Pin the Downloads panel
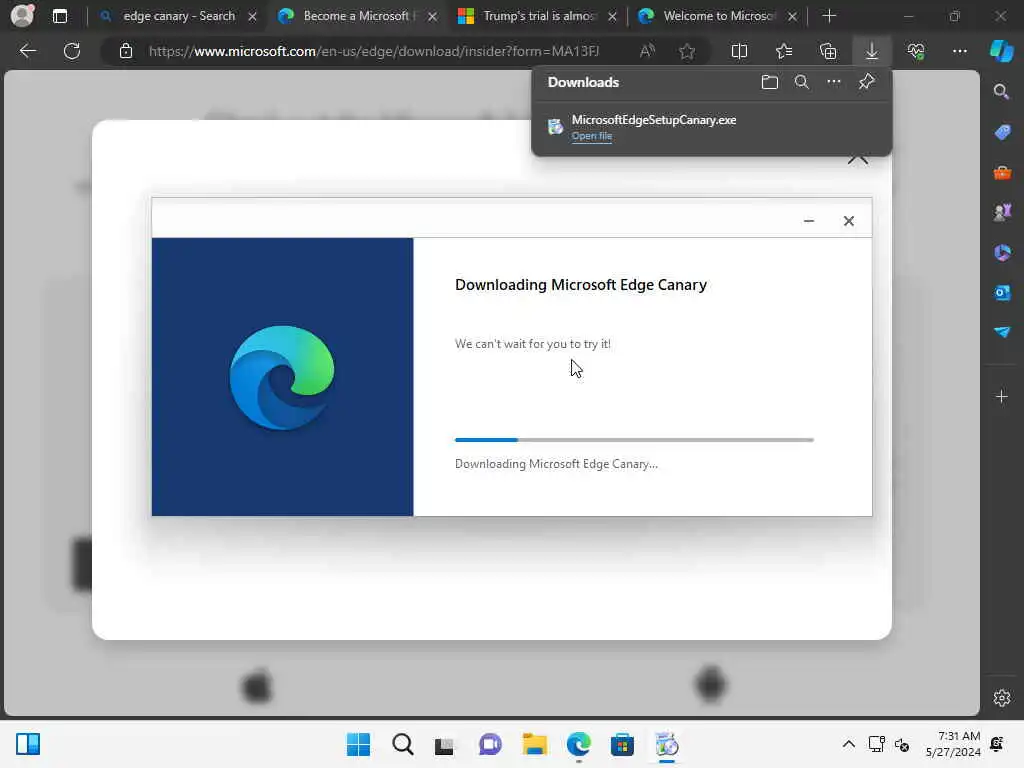The height and width of the screenshot is (768, 1024). [867, 82]
